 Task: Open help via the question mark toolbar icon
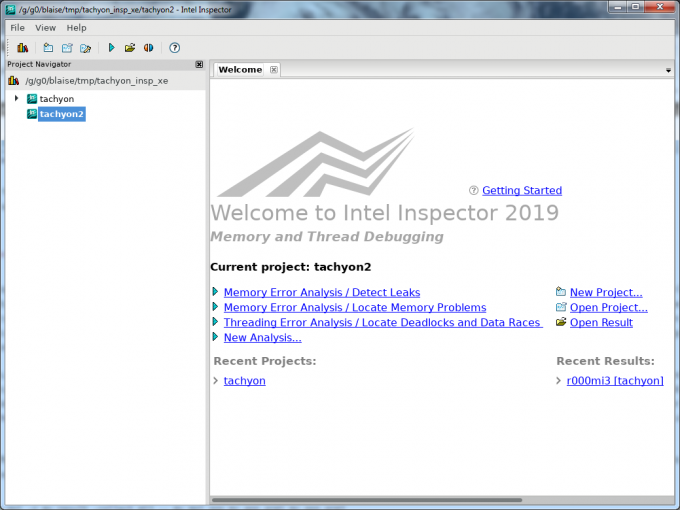click(x=174, y=48)
